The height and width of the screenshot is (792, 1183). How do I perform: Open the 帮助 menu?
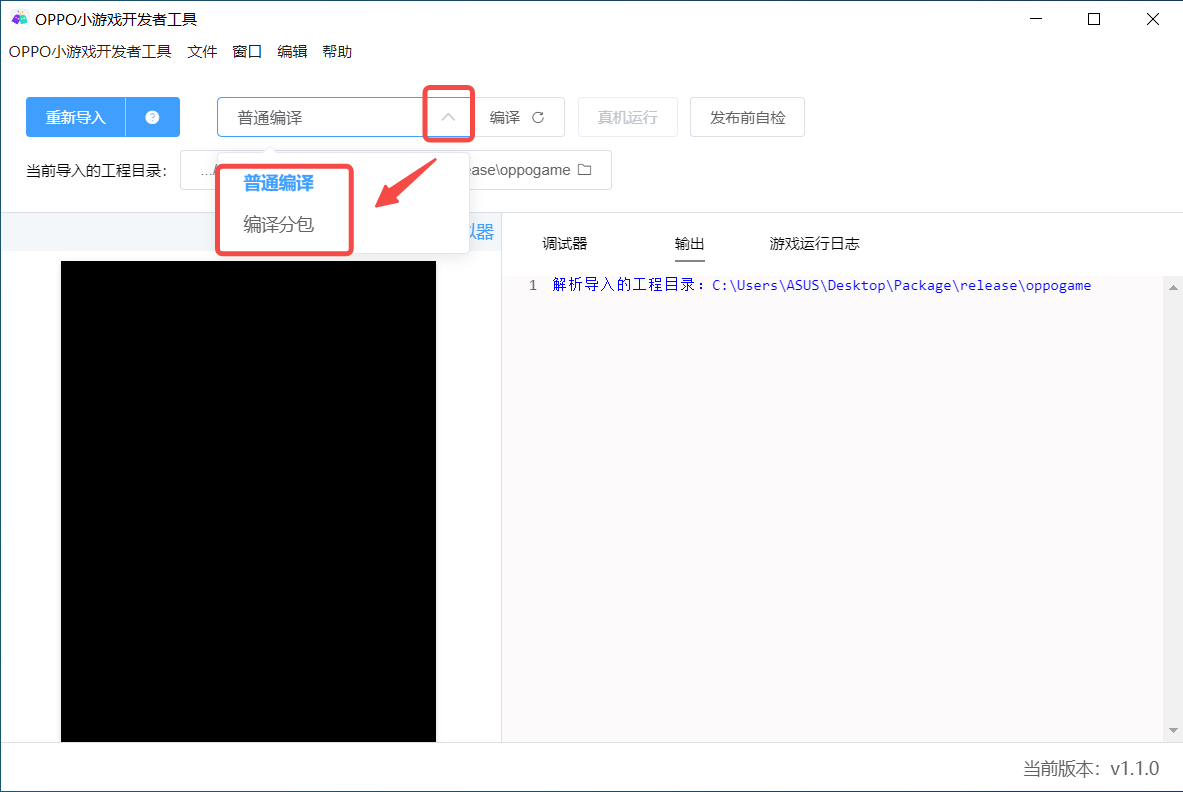[337, 52]
